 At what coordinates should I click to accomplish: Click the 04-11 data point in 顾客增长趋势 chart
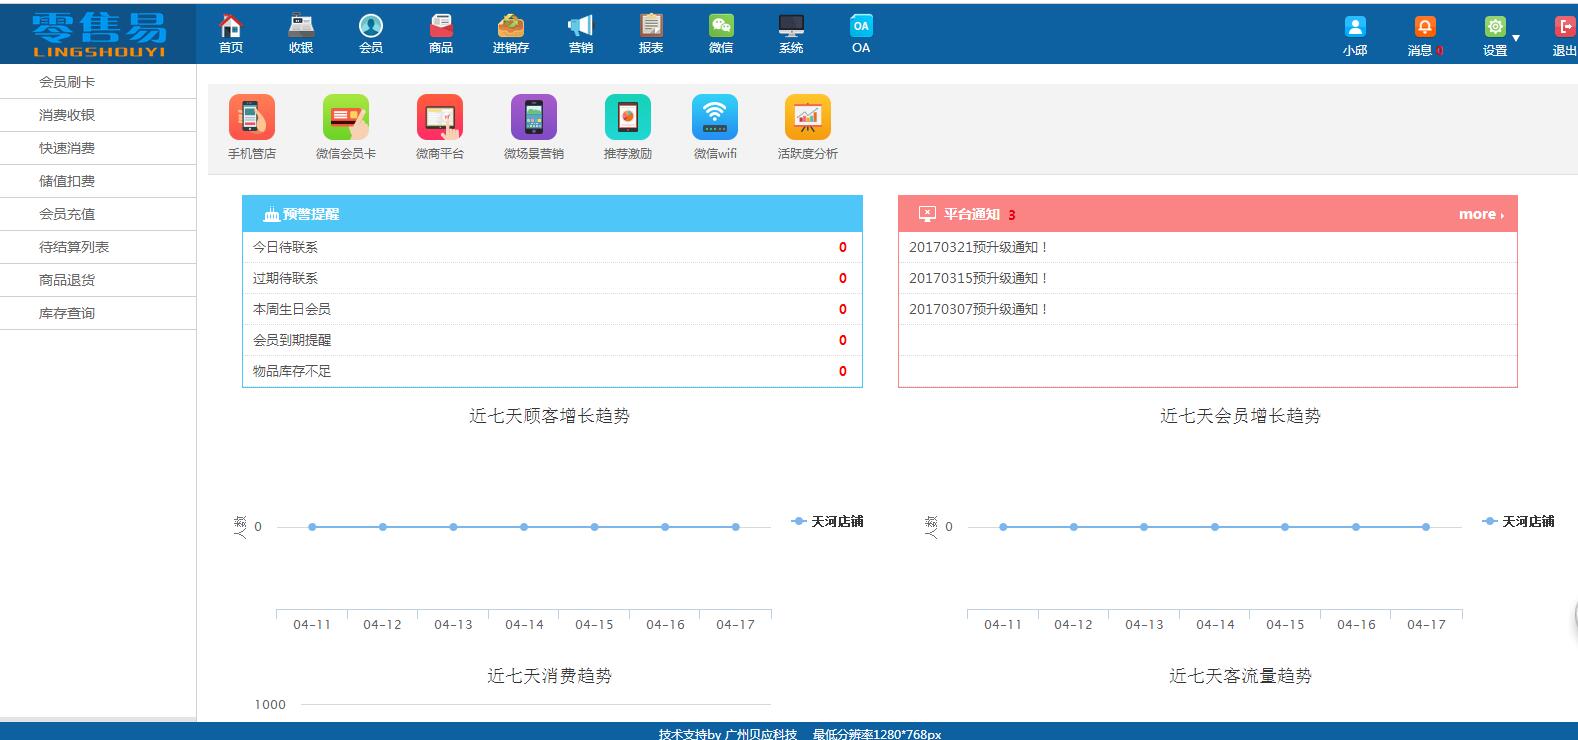point(312,527)
